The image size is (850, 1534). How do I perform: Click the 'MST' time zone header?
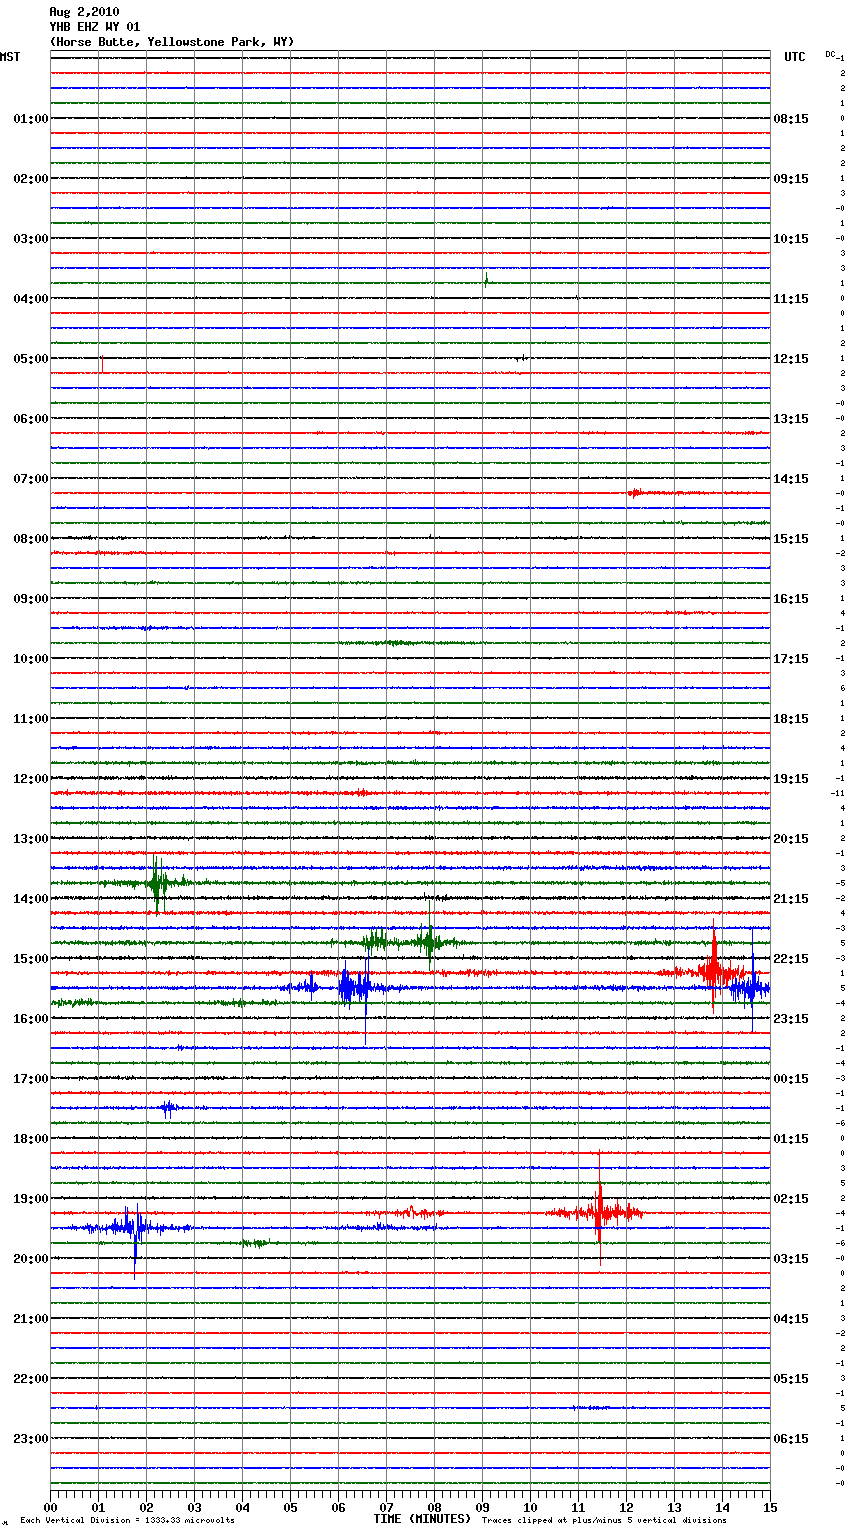coord(10,57)
